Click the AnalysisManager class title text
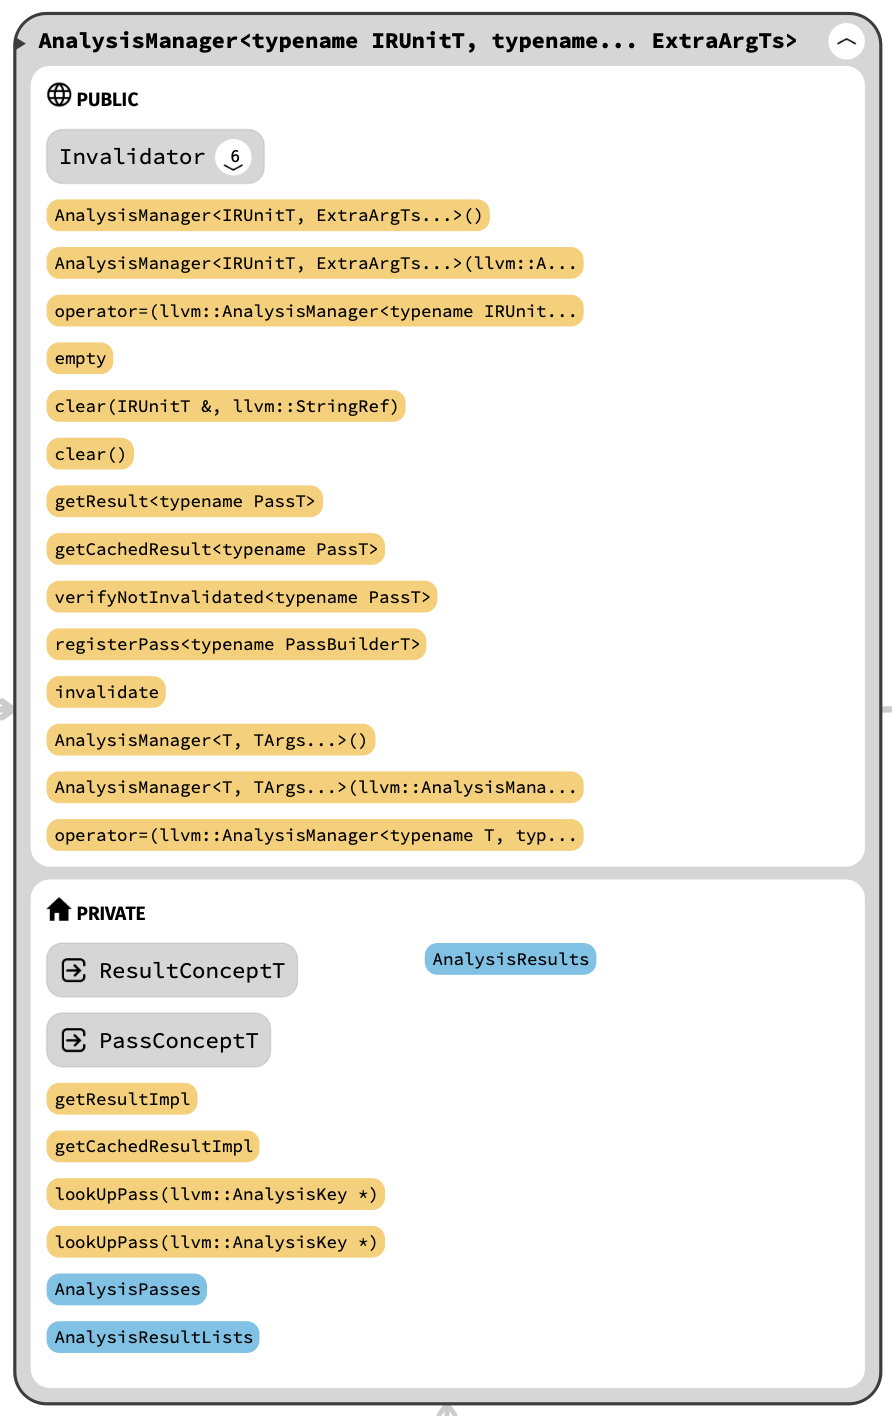Screen dimensions: 892x1416 417,41
